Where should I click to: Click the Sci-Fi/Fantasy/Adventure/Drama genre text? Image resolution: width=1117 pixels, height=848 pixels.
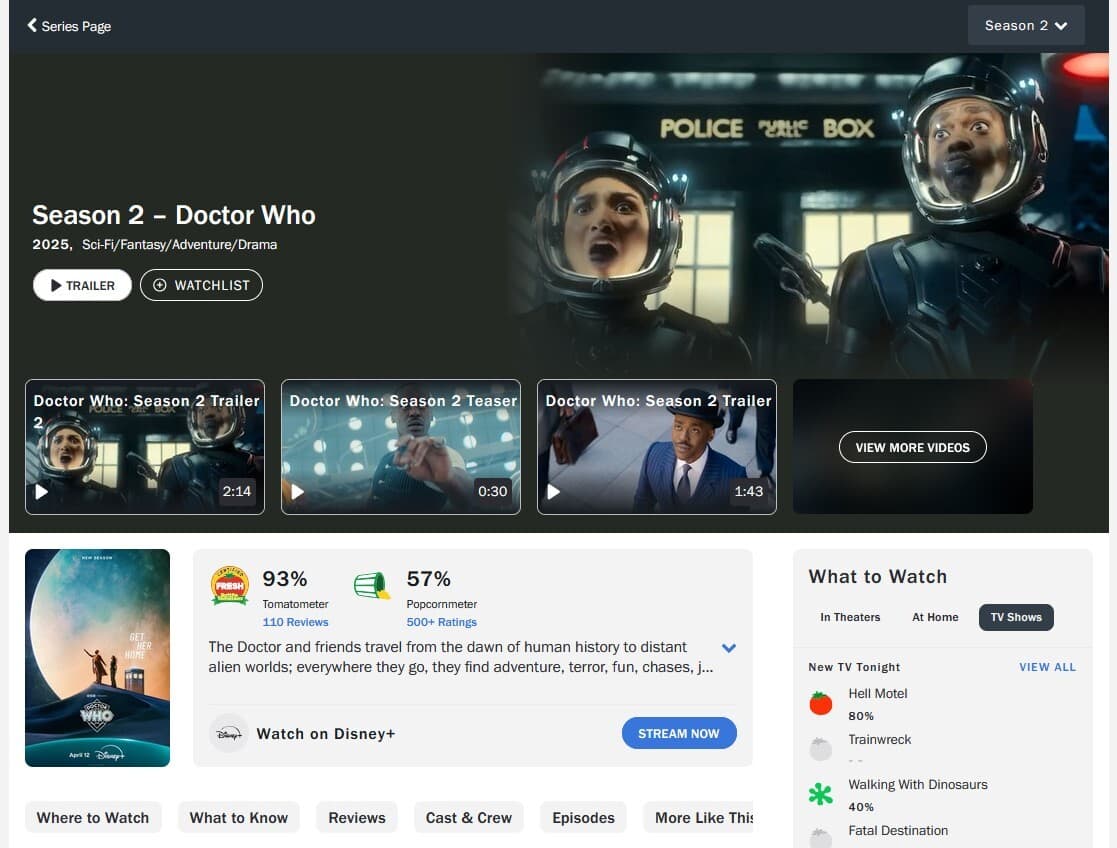(x=180, y=244)
